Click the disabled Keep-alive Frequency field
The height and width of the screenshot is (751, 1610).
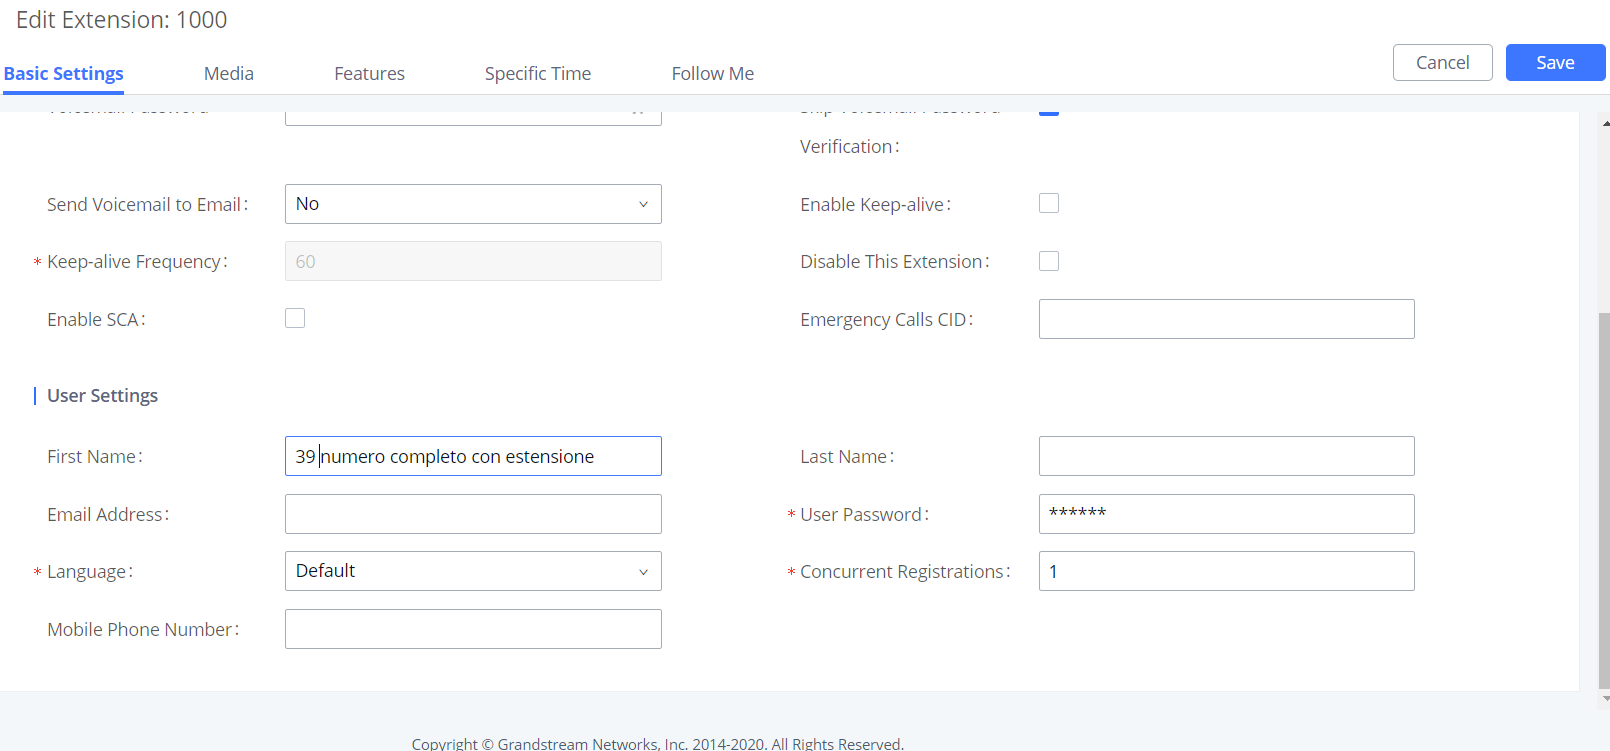click(x=473, y=261)
